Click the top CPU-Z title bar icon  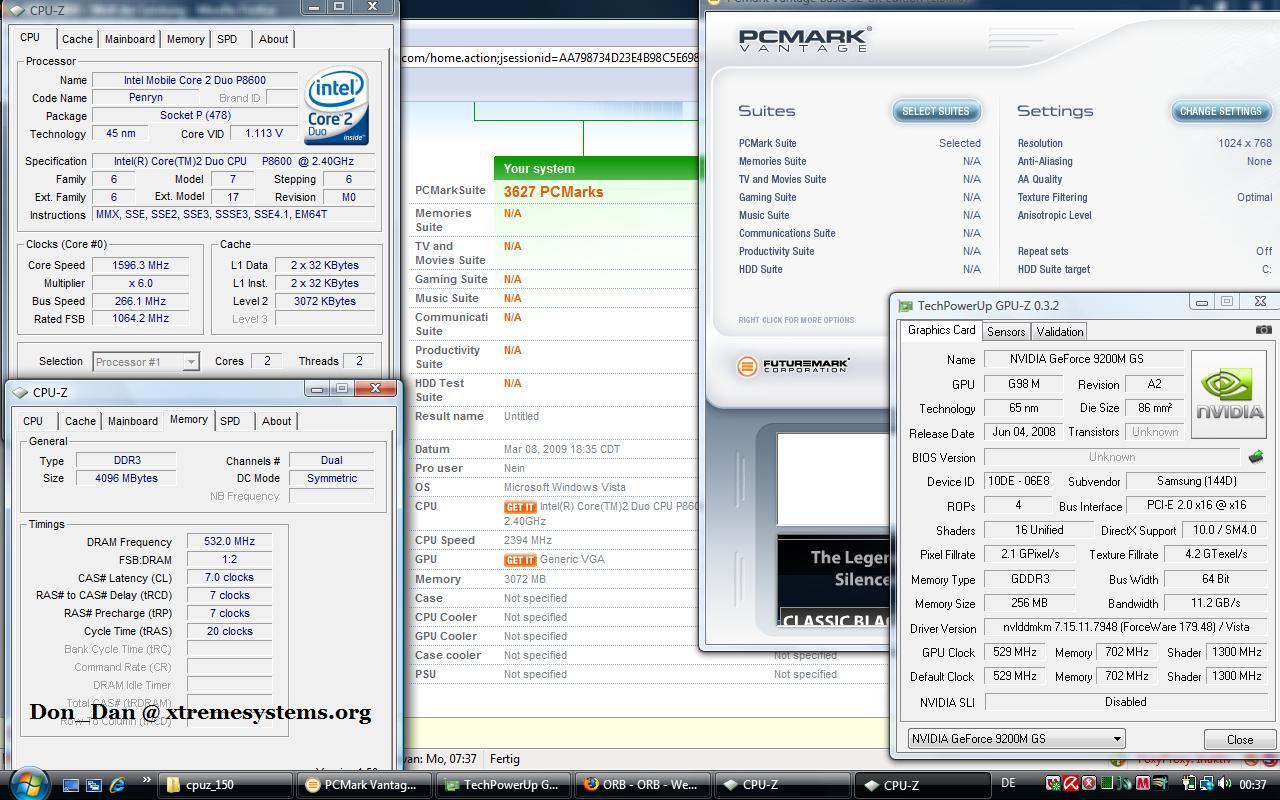19,10
